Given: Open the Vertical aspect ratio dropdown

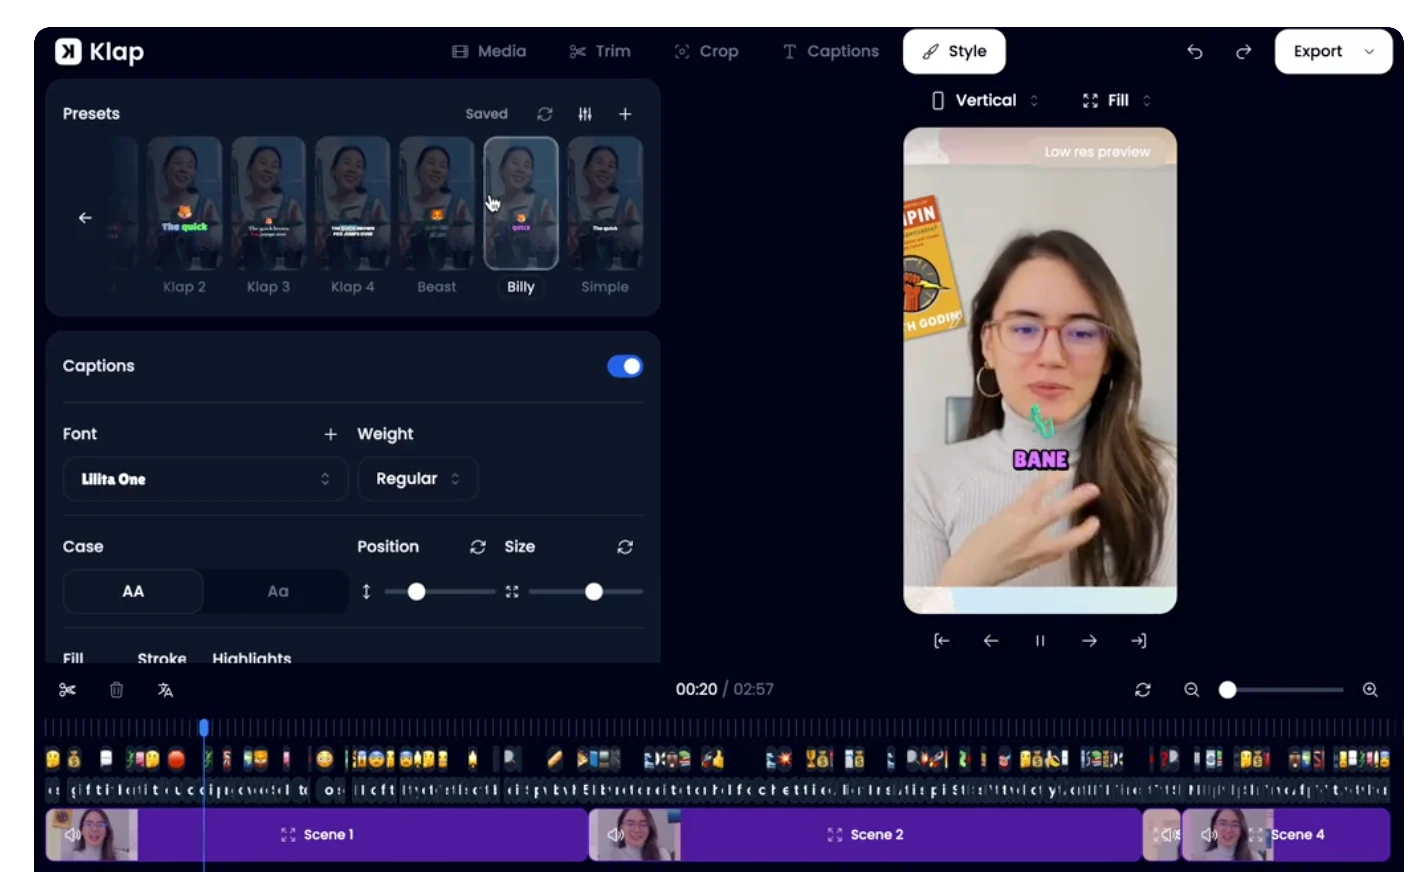Looking at the screenshot, I should point(985,100).
